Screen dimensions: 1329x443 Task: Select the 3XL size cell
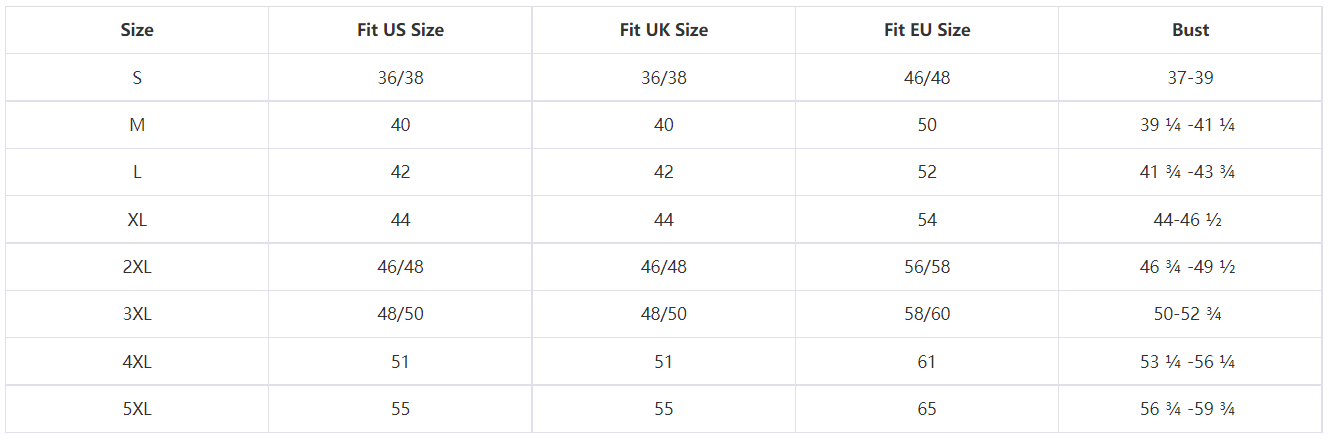pyautogui.click(x=137, y=314)
